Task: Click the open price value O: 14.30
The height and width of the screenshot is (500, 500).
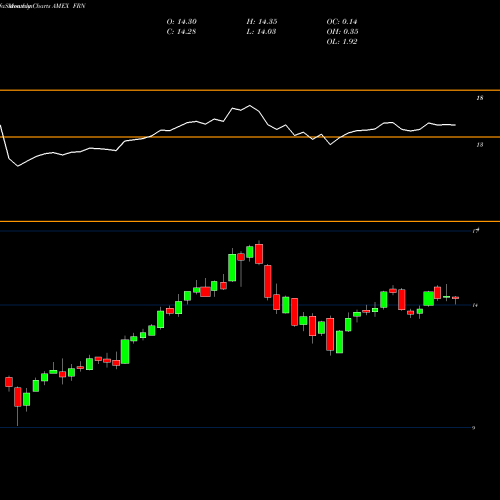Action: coord(182,22)
